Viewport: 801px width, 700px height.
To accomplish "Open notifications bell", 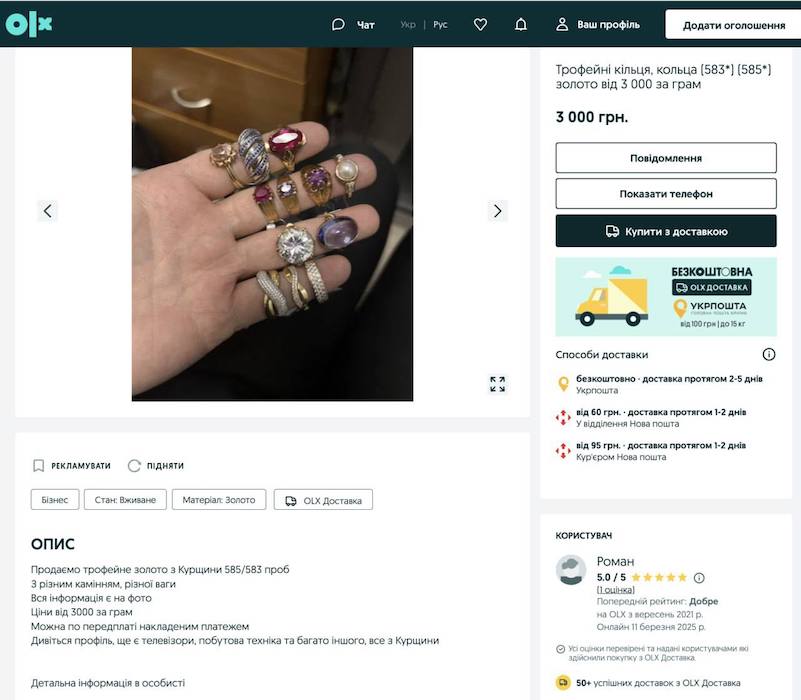I will click(x=520, y=25).
